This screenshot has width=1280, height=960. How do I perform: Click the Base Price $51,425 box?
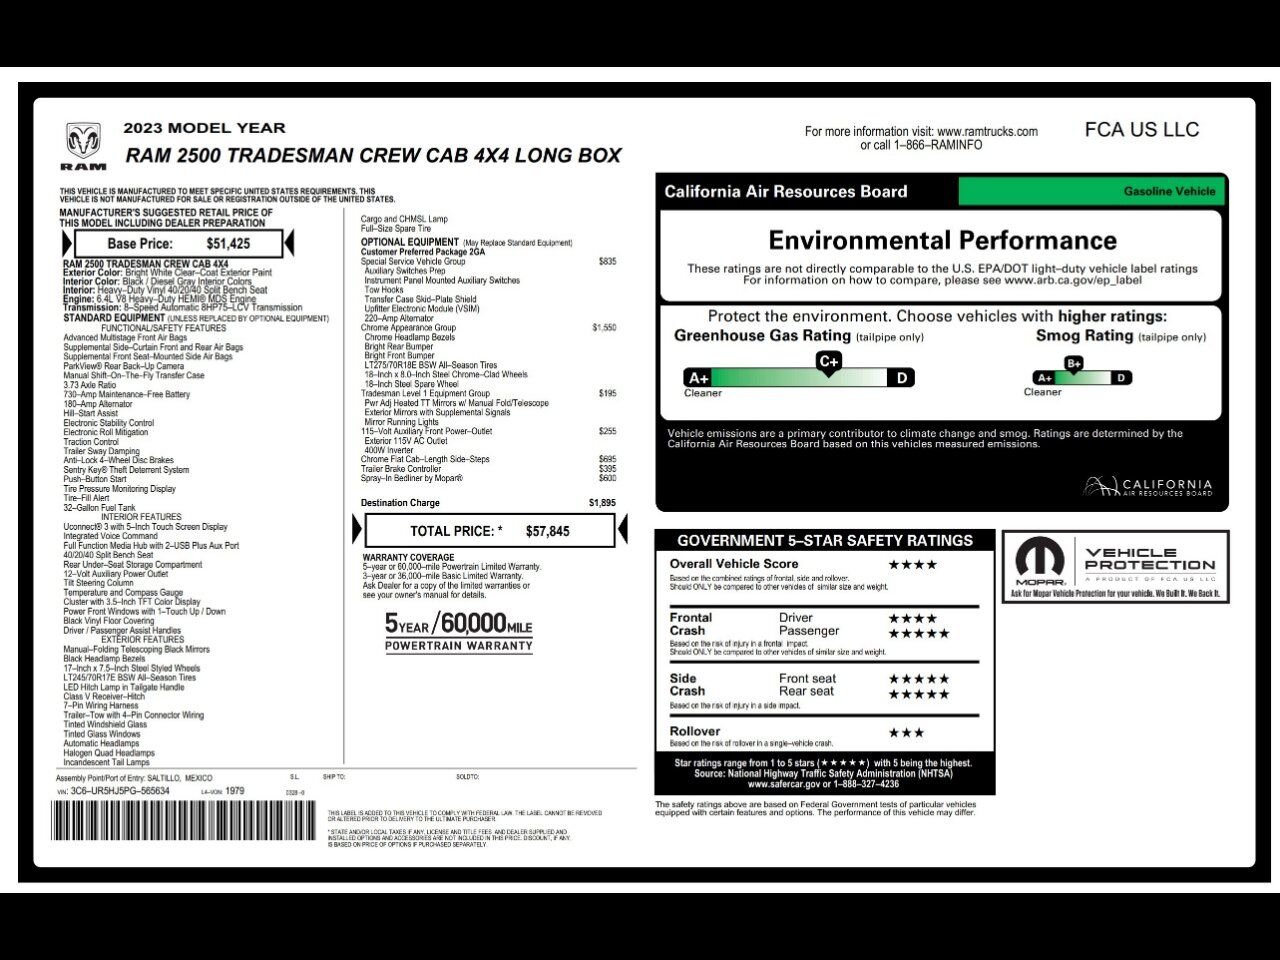pyautogui.click(x=179, y=243)
